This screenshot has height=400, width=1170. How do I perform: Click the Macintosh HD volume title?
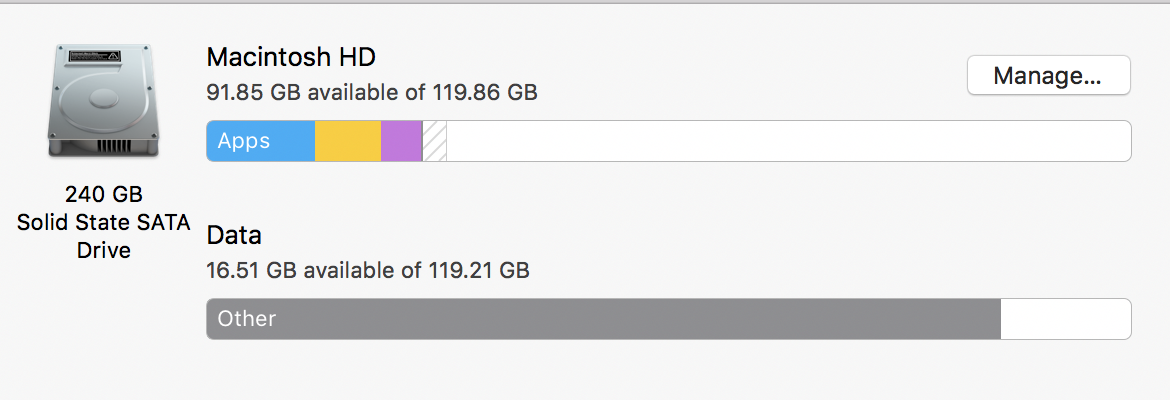pyautogui.click(x=291, y=56)
